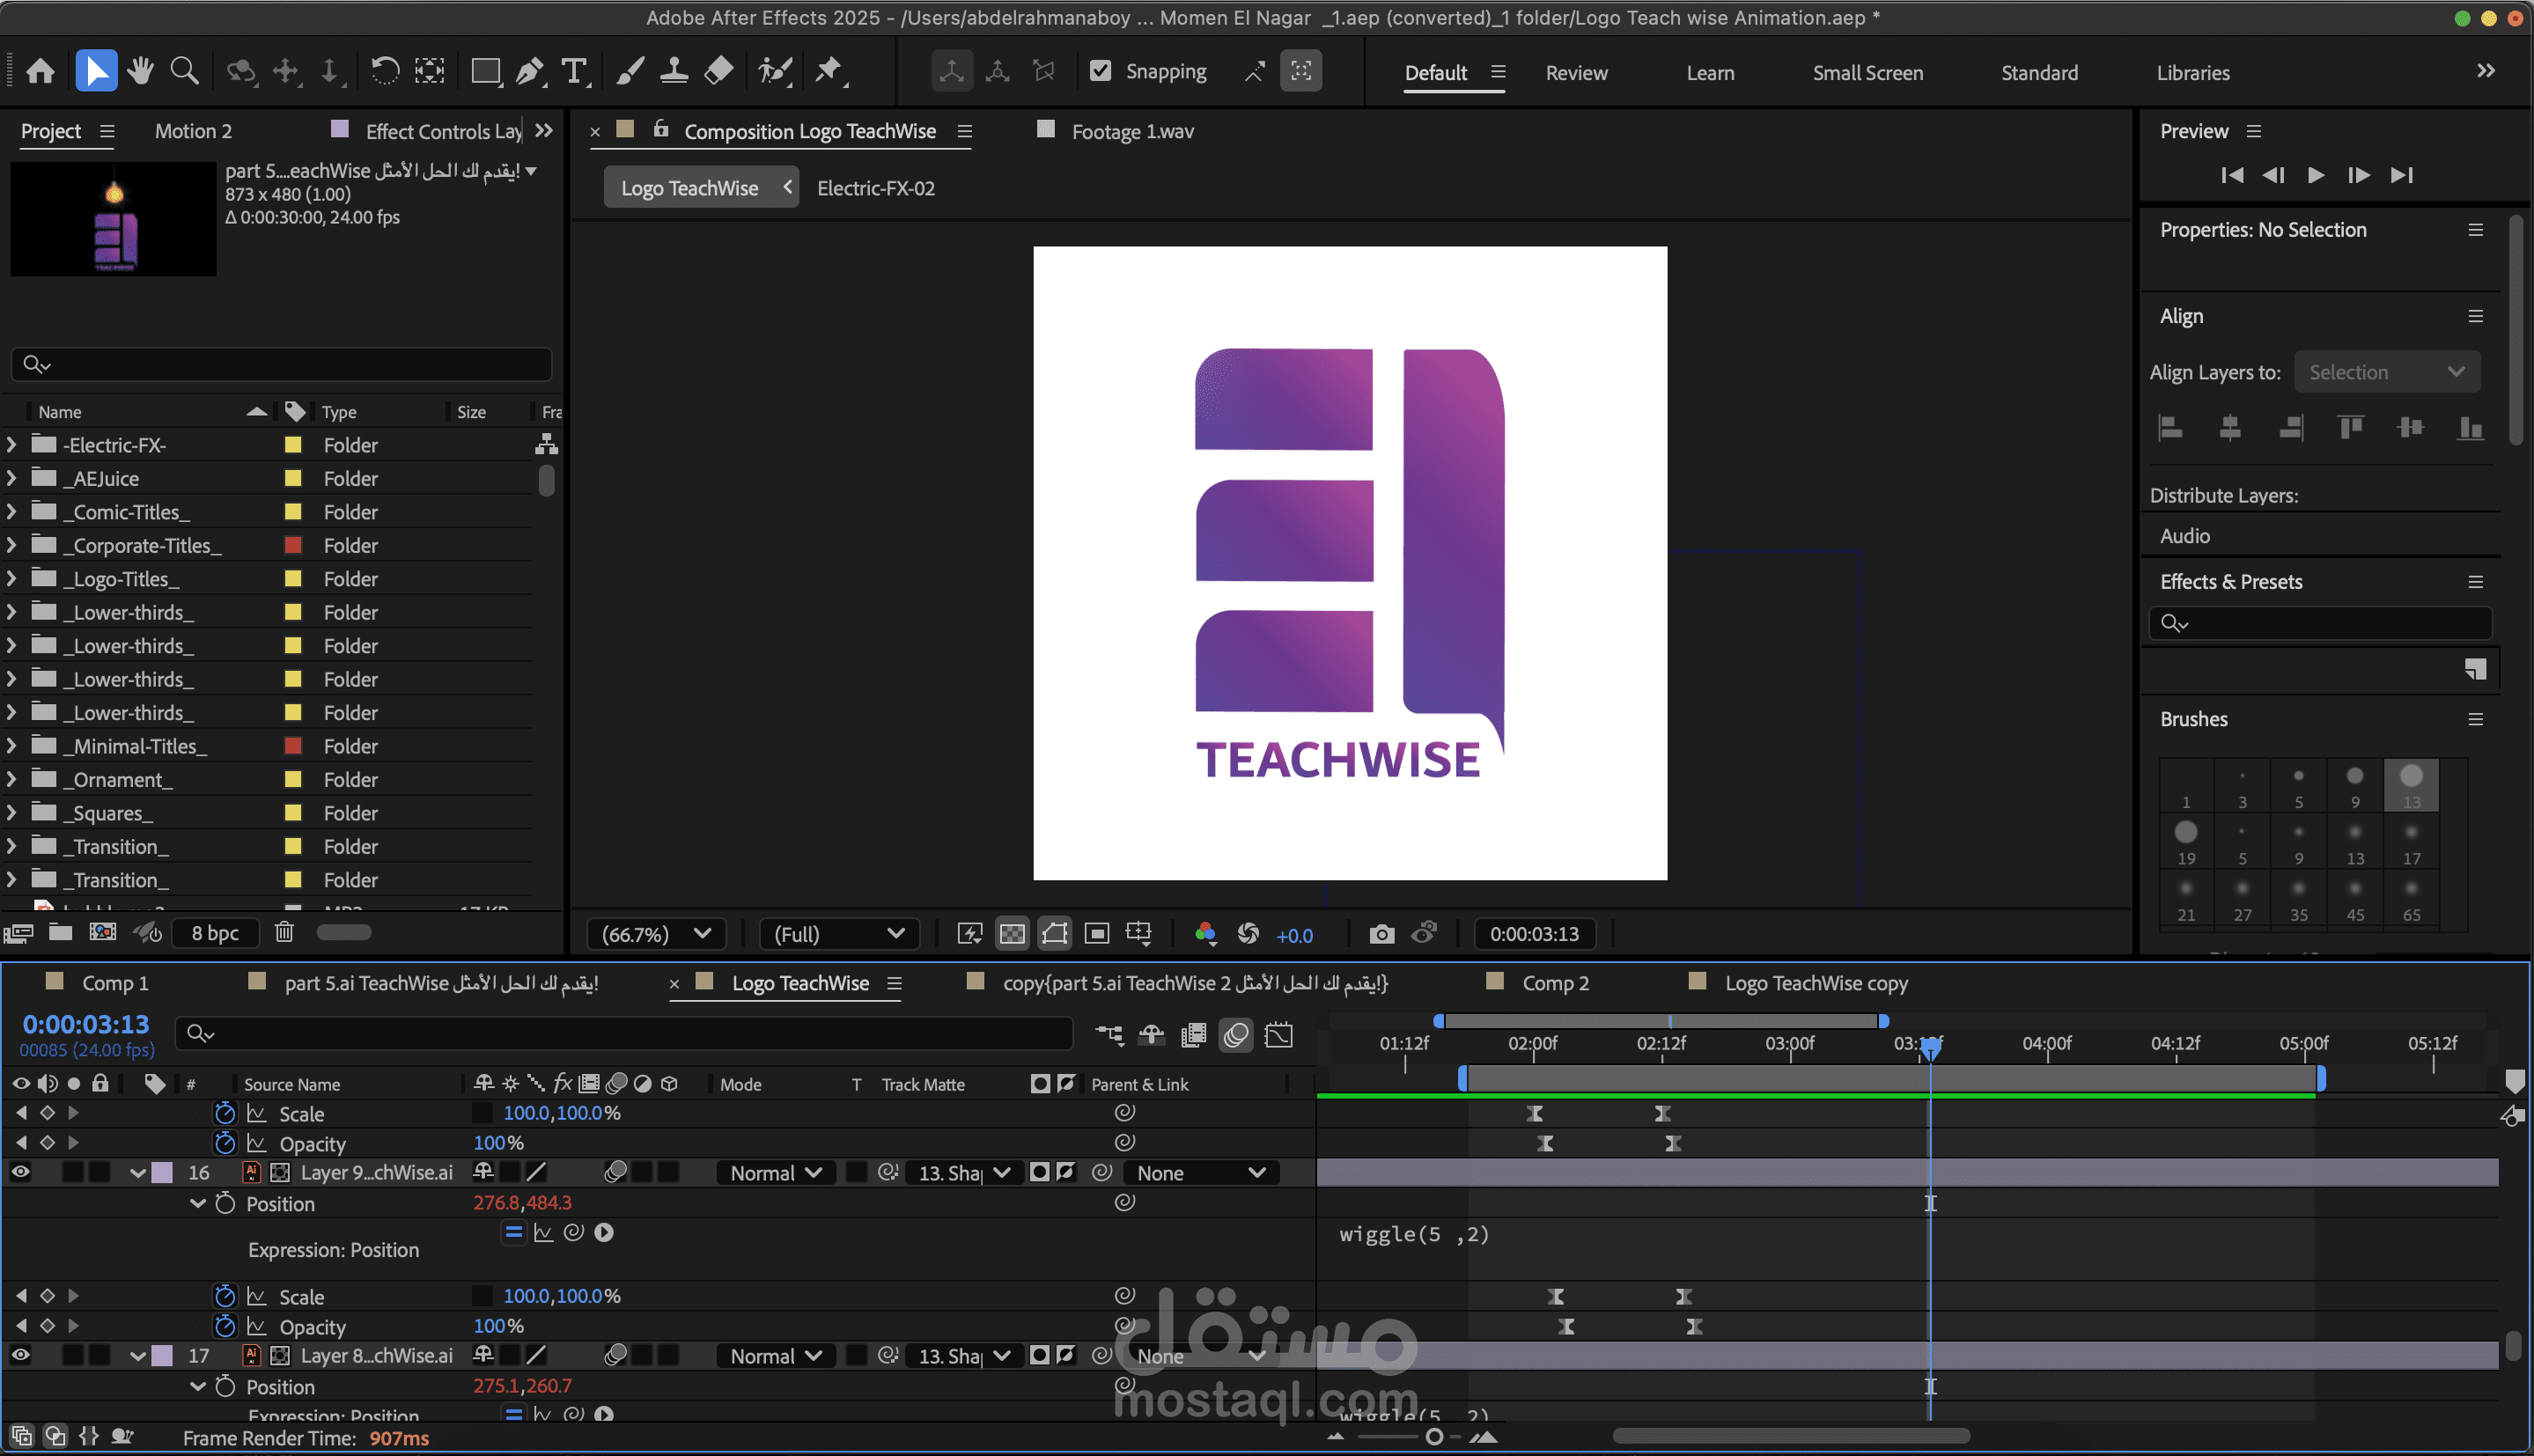
Task: Hide layer 16 using its eye icon
Action: coord(20,1172)
